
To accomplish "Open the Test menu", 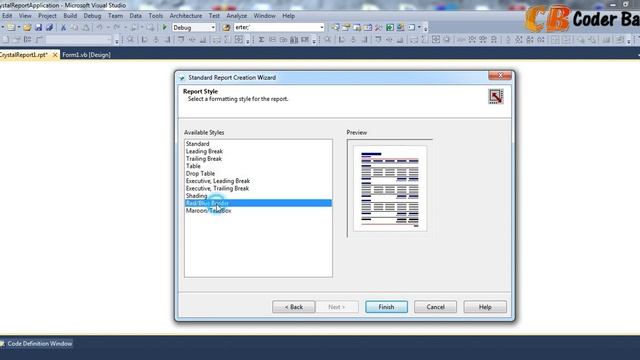I will (x=214, y=16).
